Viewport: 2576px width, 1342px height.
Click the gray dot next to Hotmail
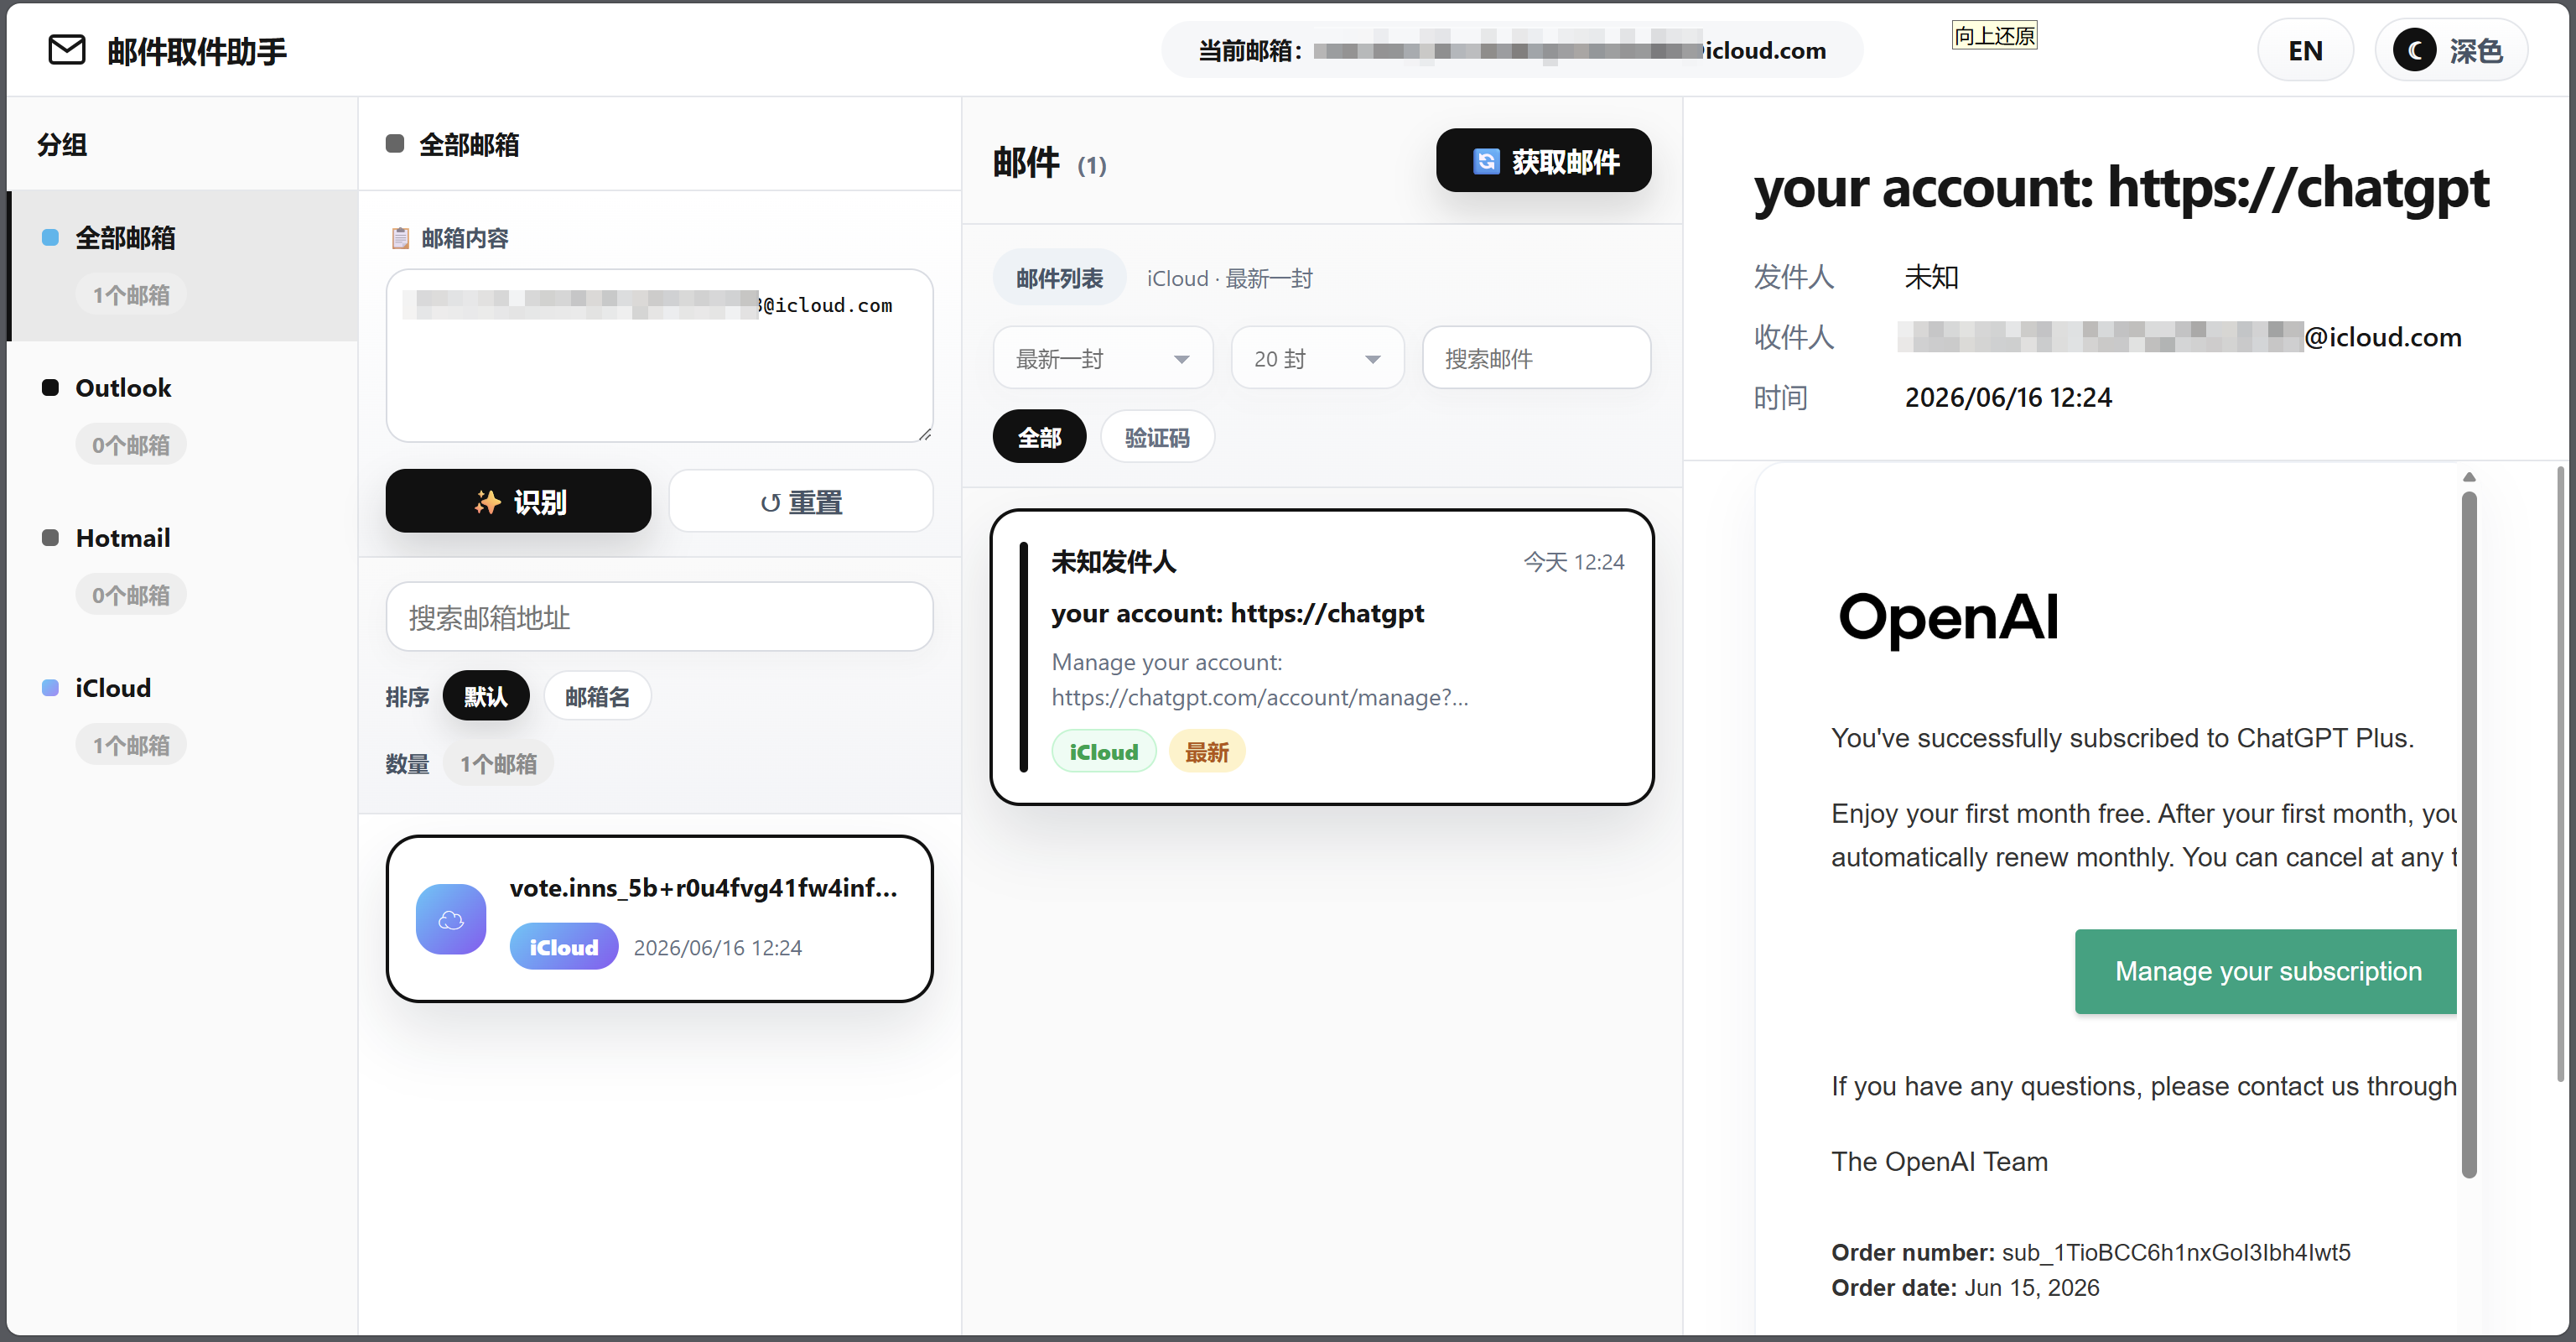50,538
